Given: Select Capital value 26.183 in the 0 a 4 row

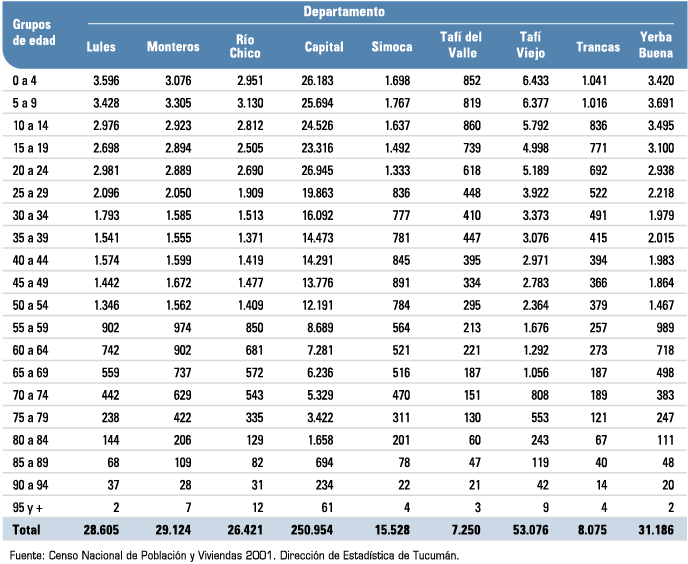Looking at the screenshot, I should (x=317, y=81).
